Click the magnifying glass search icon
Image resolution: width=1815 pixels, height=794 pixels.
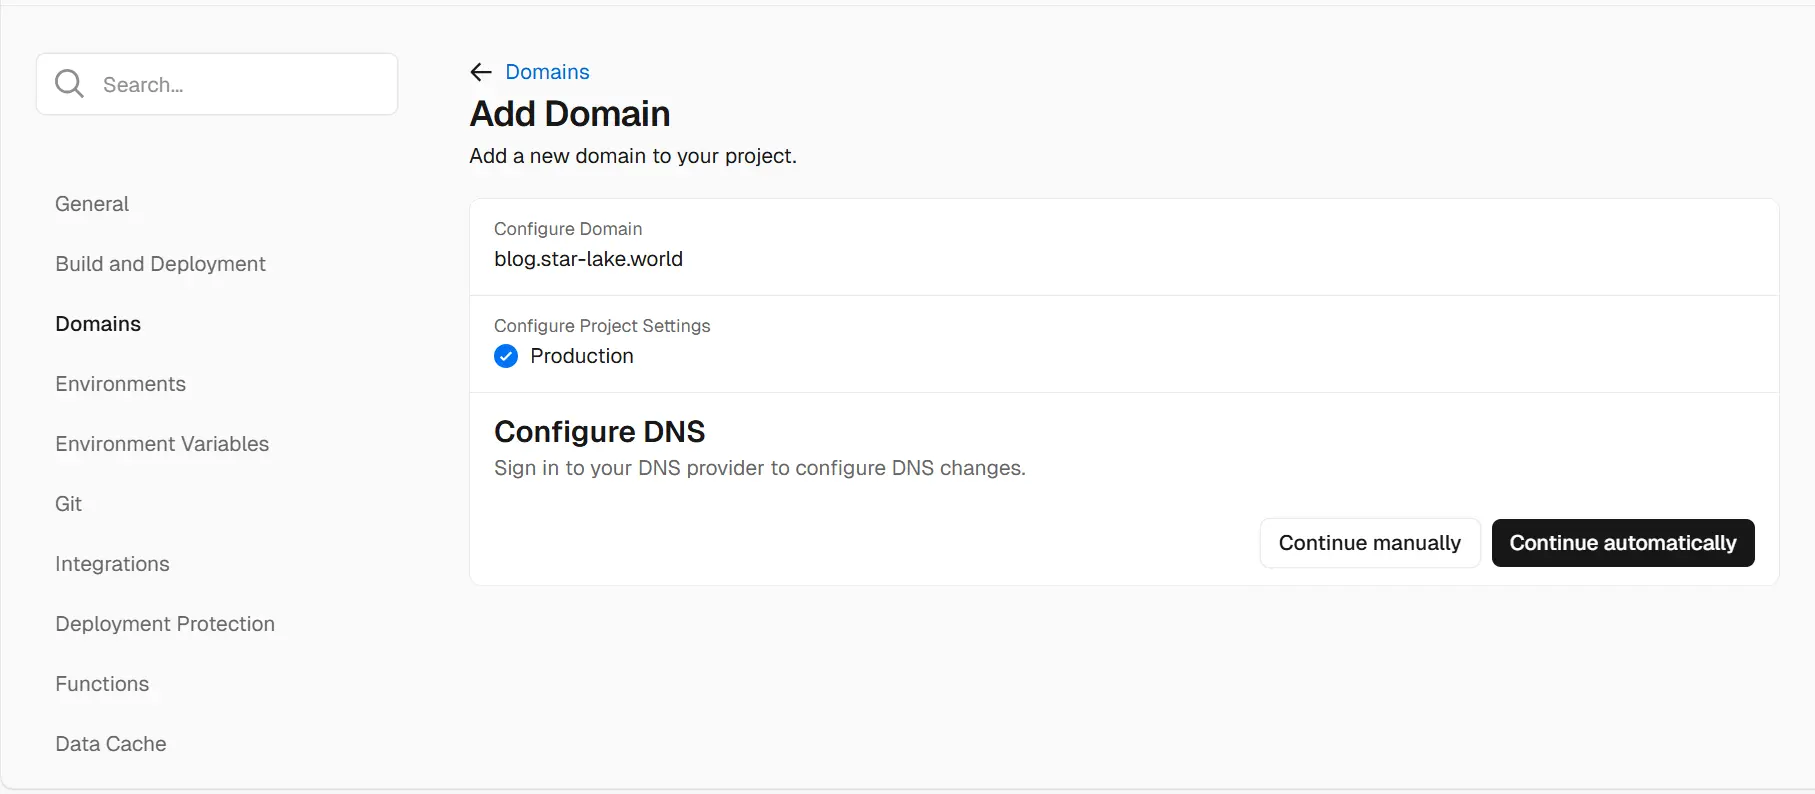(69, 84)
